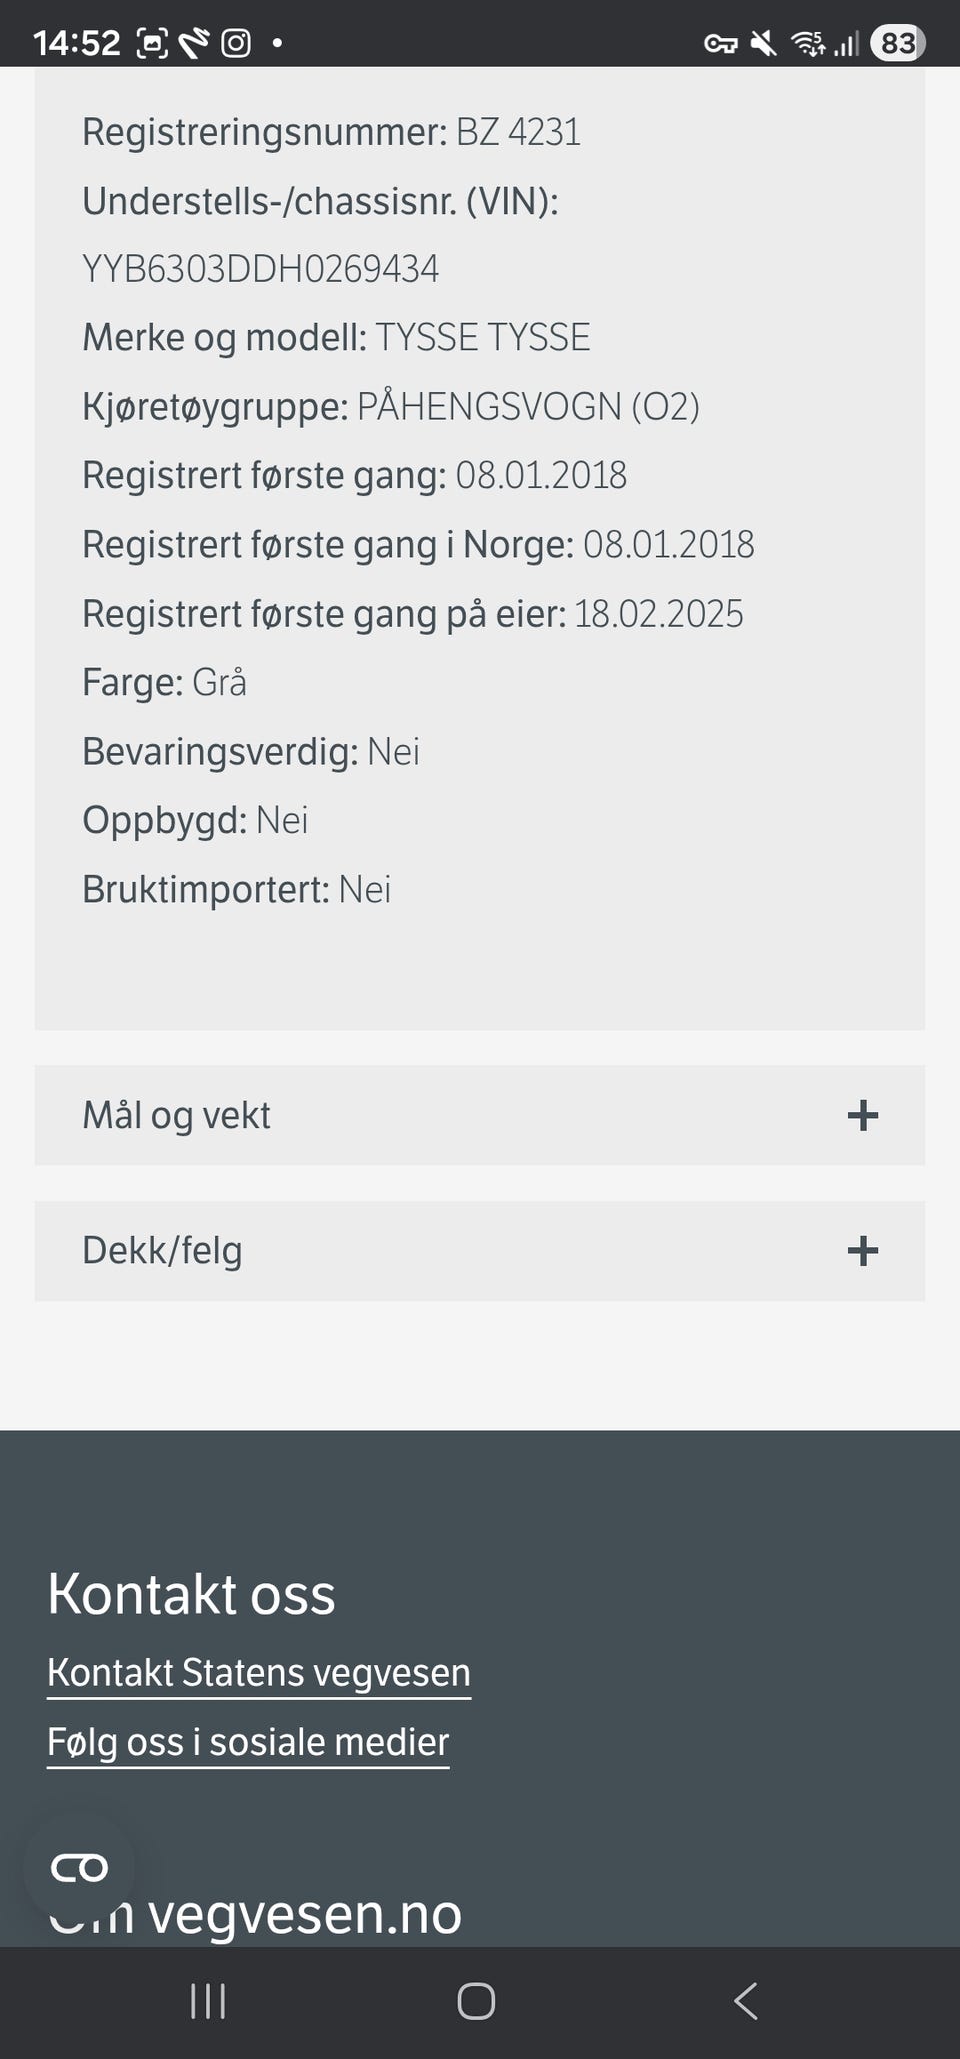Open the Dekk/felg section header
Viewport: 960px width, 2059px height.
point(162,1251)
